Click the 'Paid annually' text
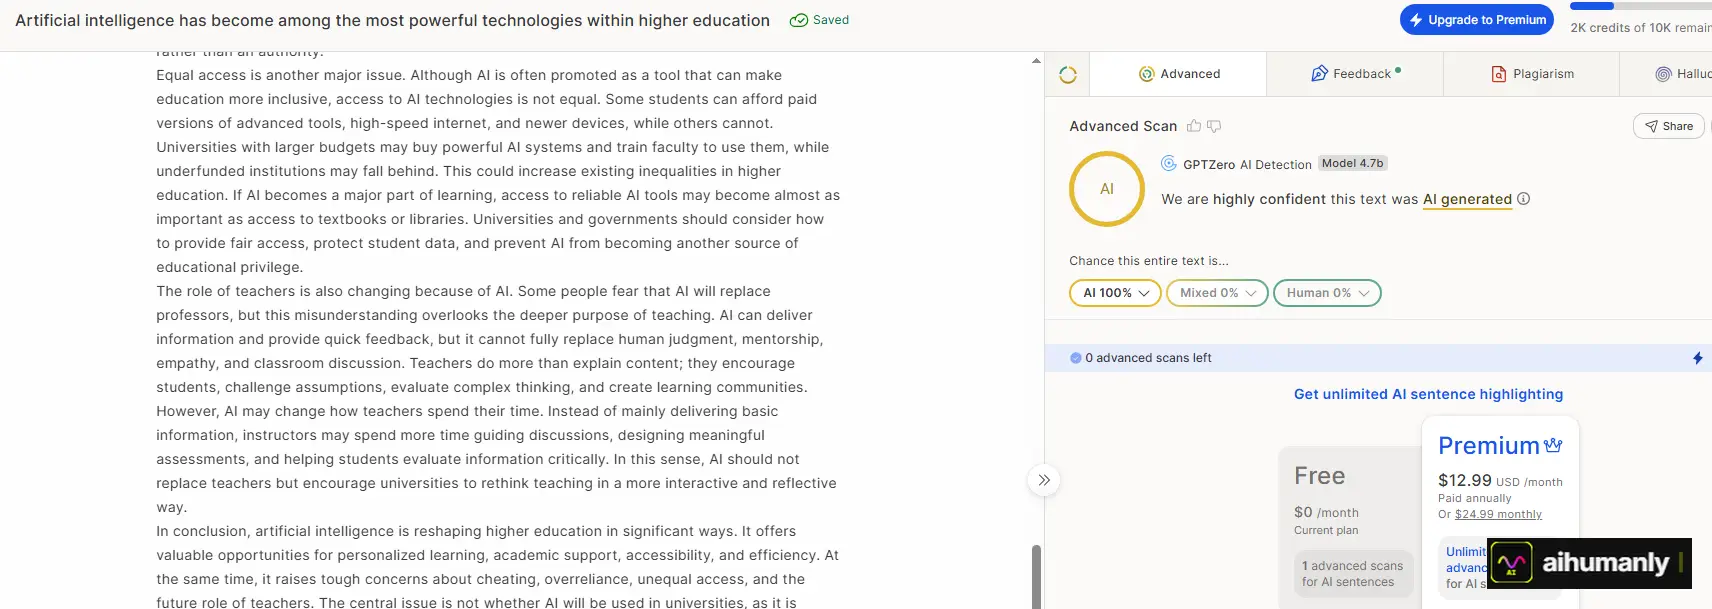1712x609 pixels. (1474, 498)
